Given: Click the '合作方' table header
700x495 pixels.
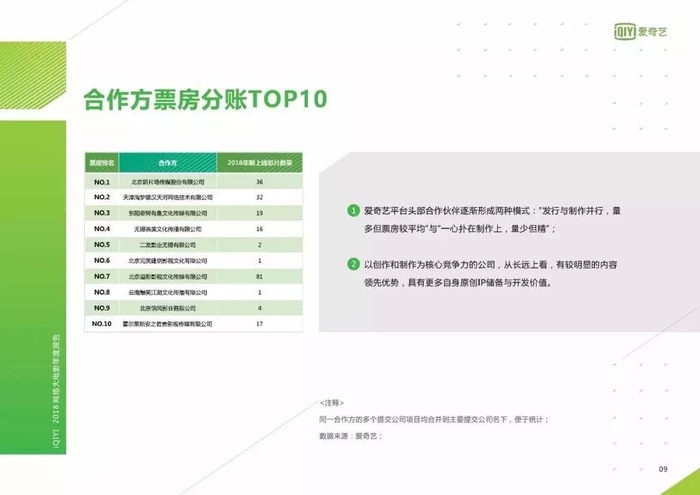Looking at the screenshot, I should tap(168, 162).
